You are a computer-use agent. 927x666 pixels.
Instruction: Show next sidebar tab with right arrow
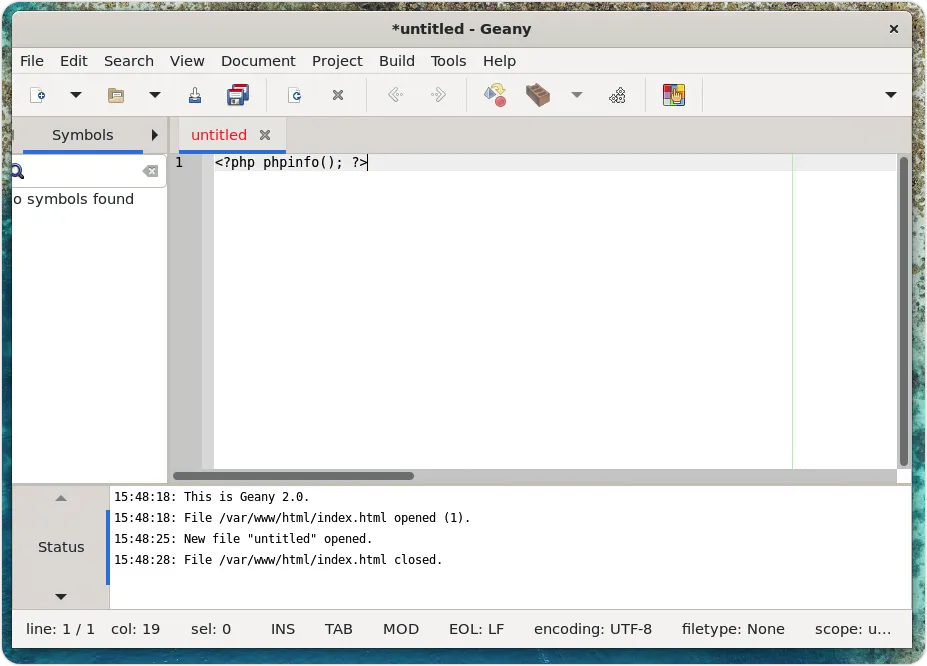pyautogui.click(x=155, y=135)
